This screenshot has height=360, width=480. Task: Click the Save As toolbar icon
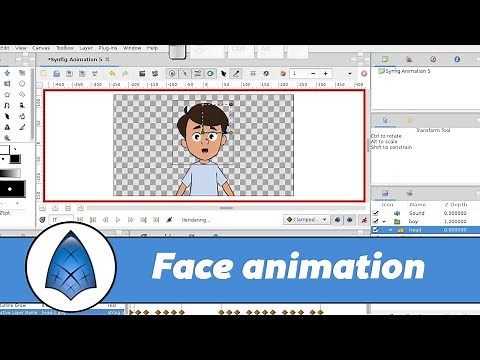[x=82, y=73]
